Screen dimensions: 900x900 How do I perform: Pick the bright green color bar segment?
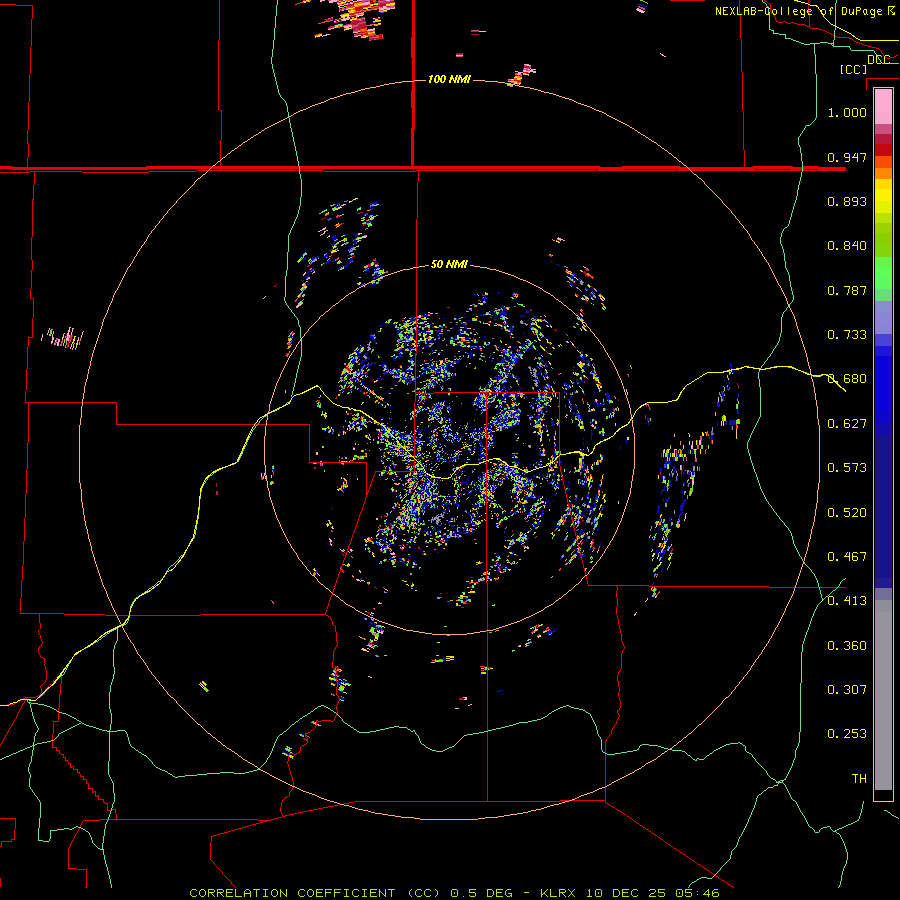point(883,273)
